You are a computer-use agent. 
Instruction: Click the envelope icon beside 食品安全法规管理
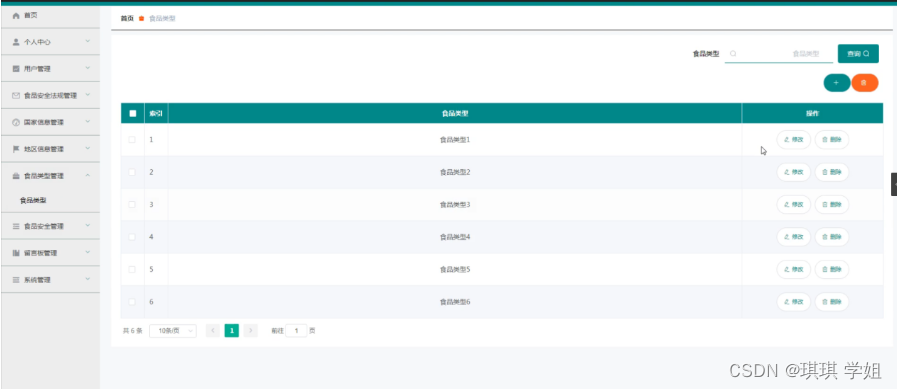[x=16, y=96]
